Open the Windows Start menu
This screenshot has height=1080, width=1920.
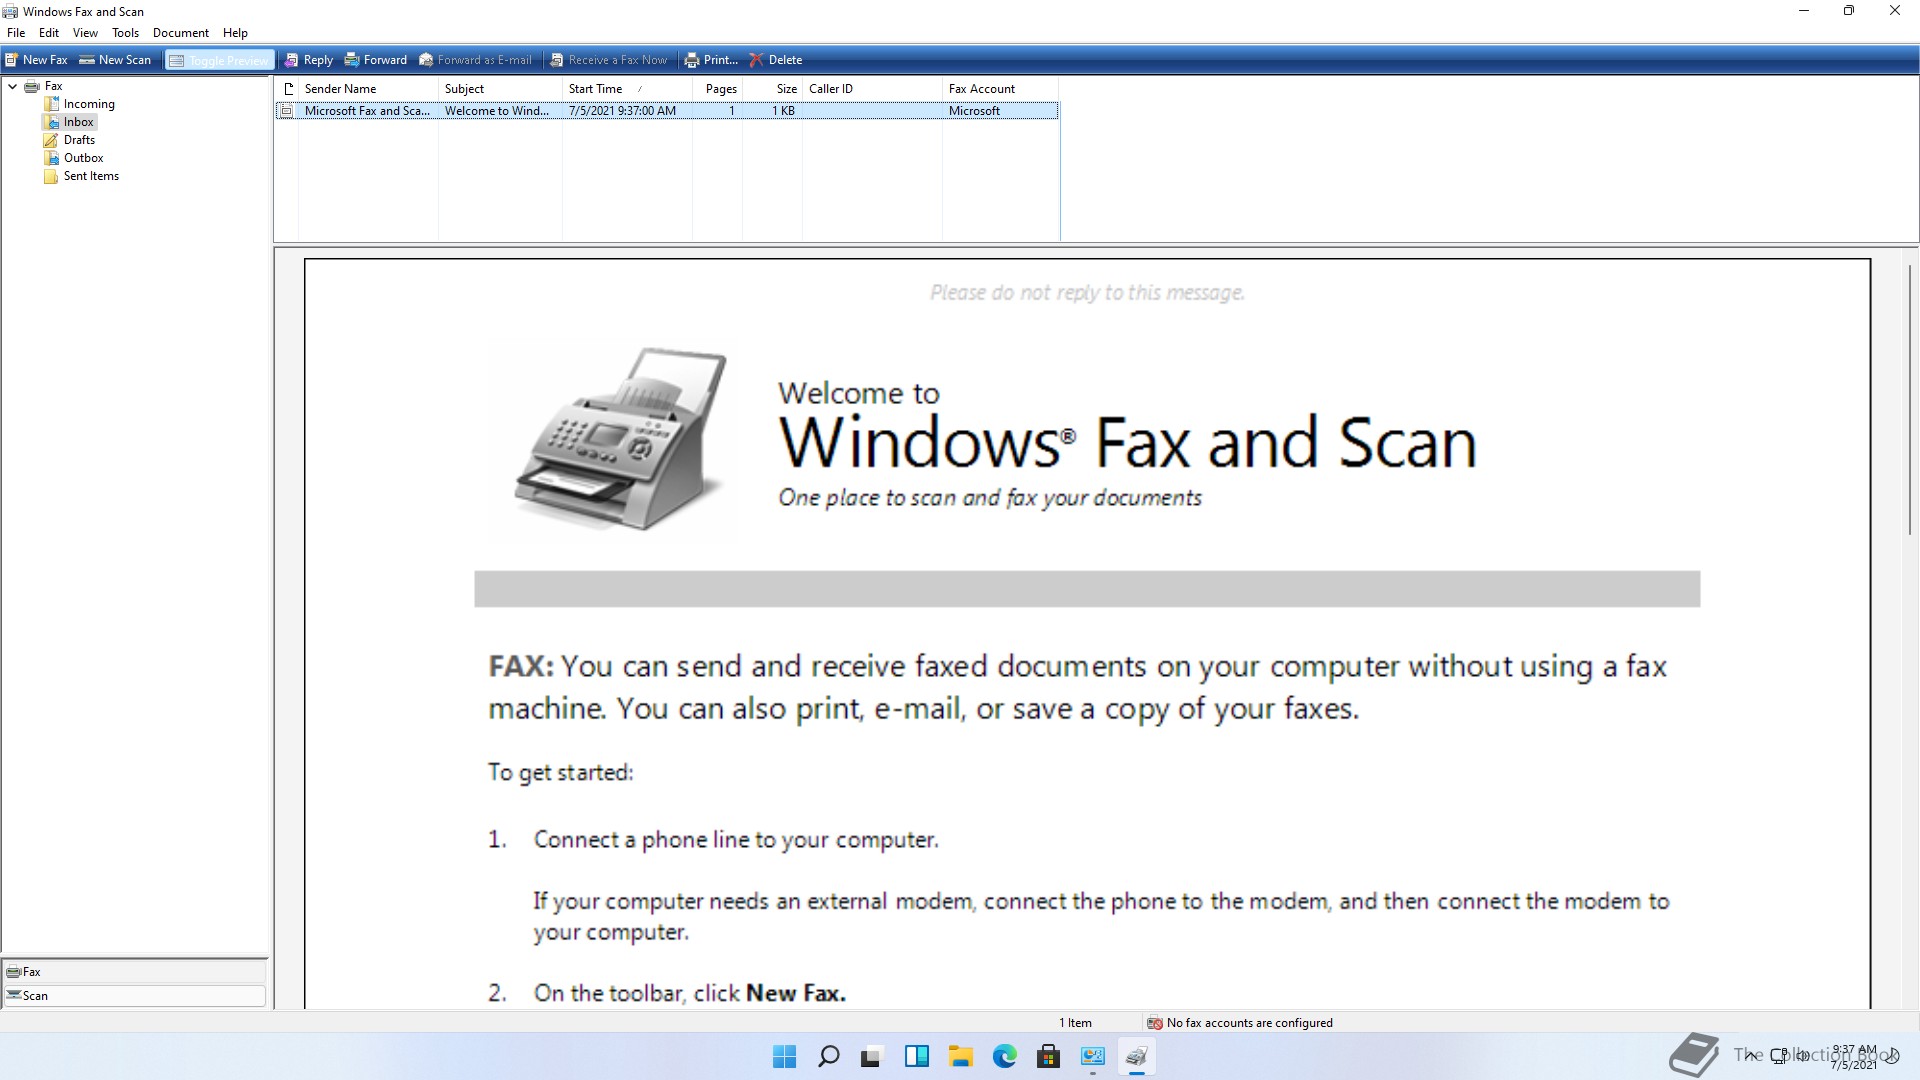(x=785, y=1056)
